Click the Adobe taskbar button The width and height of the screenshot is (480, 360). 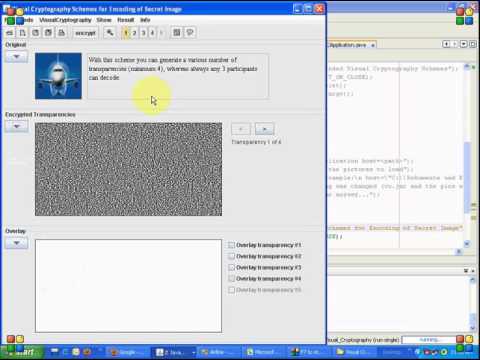(219, 352)
